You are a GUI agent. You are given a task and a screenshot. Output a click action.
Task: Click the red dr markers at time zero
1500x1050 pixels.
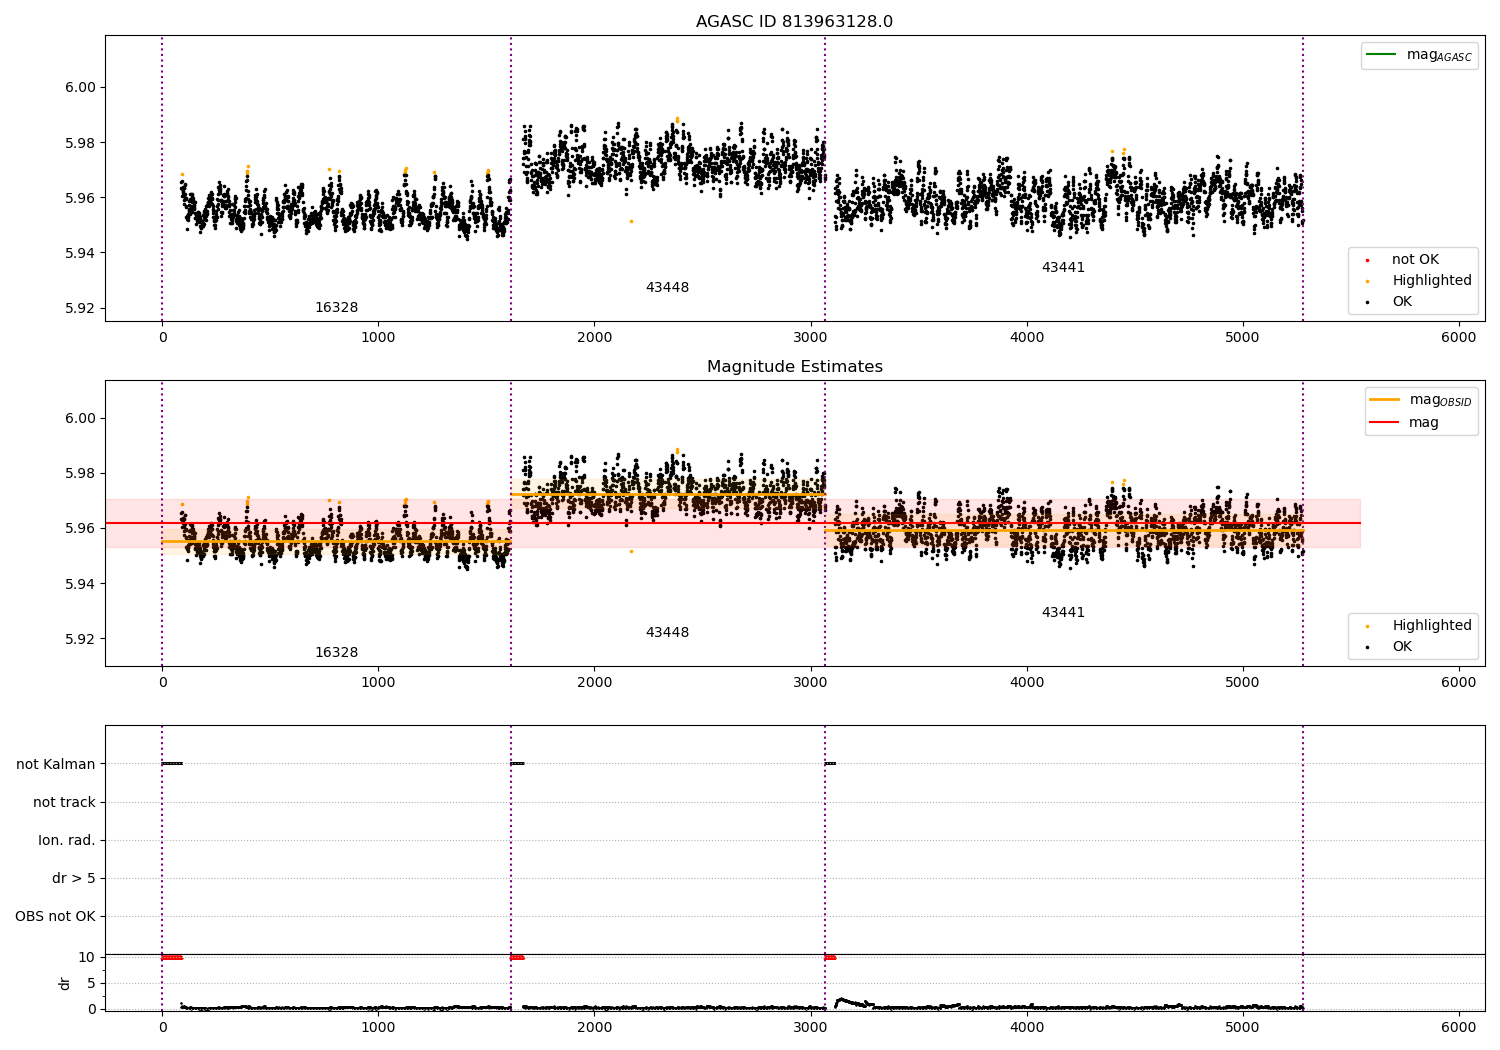tap(172, 958)
